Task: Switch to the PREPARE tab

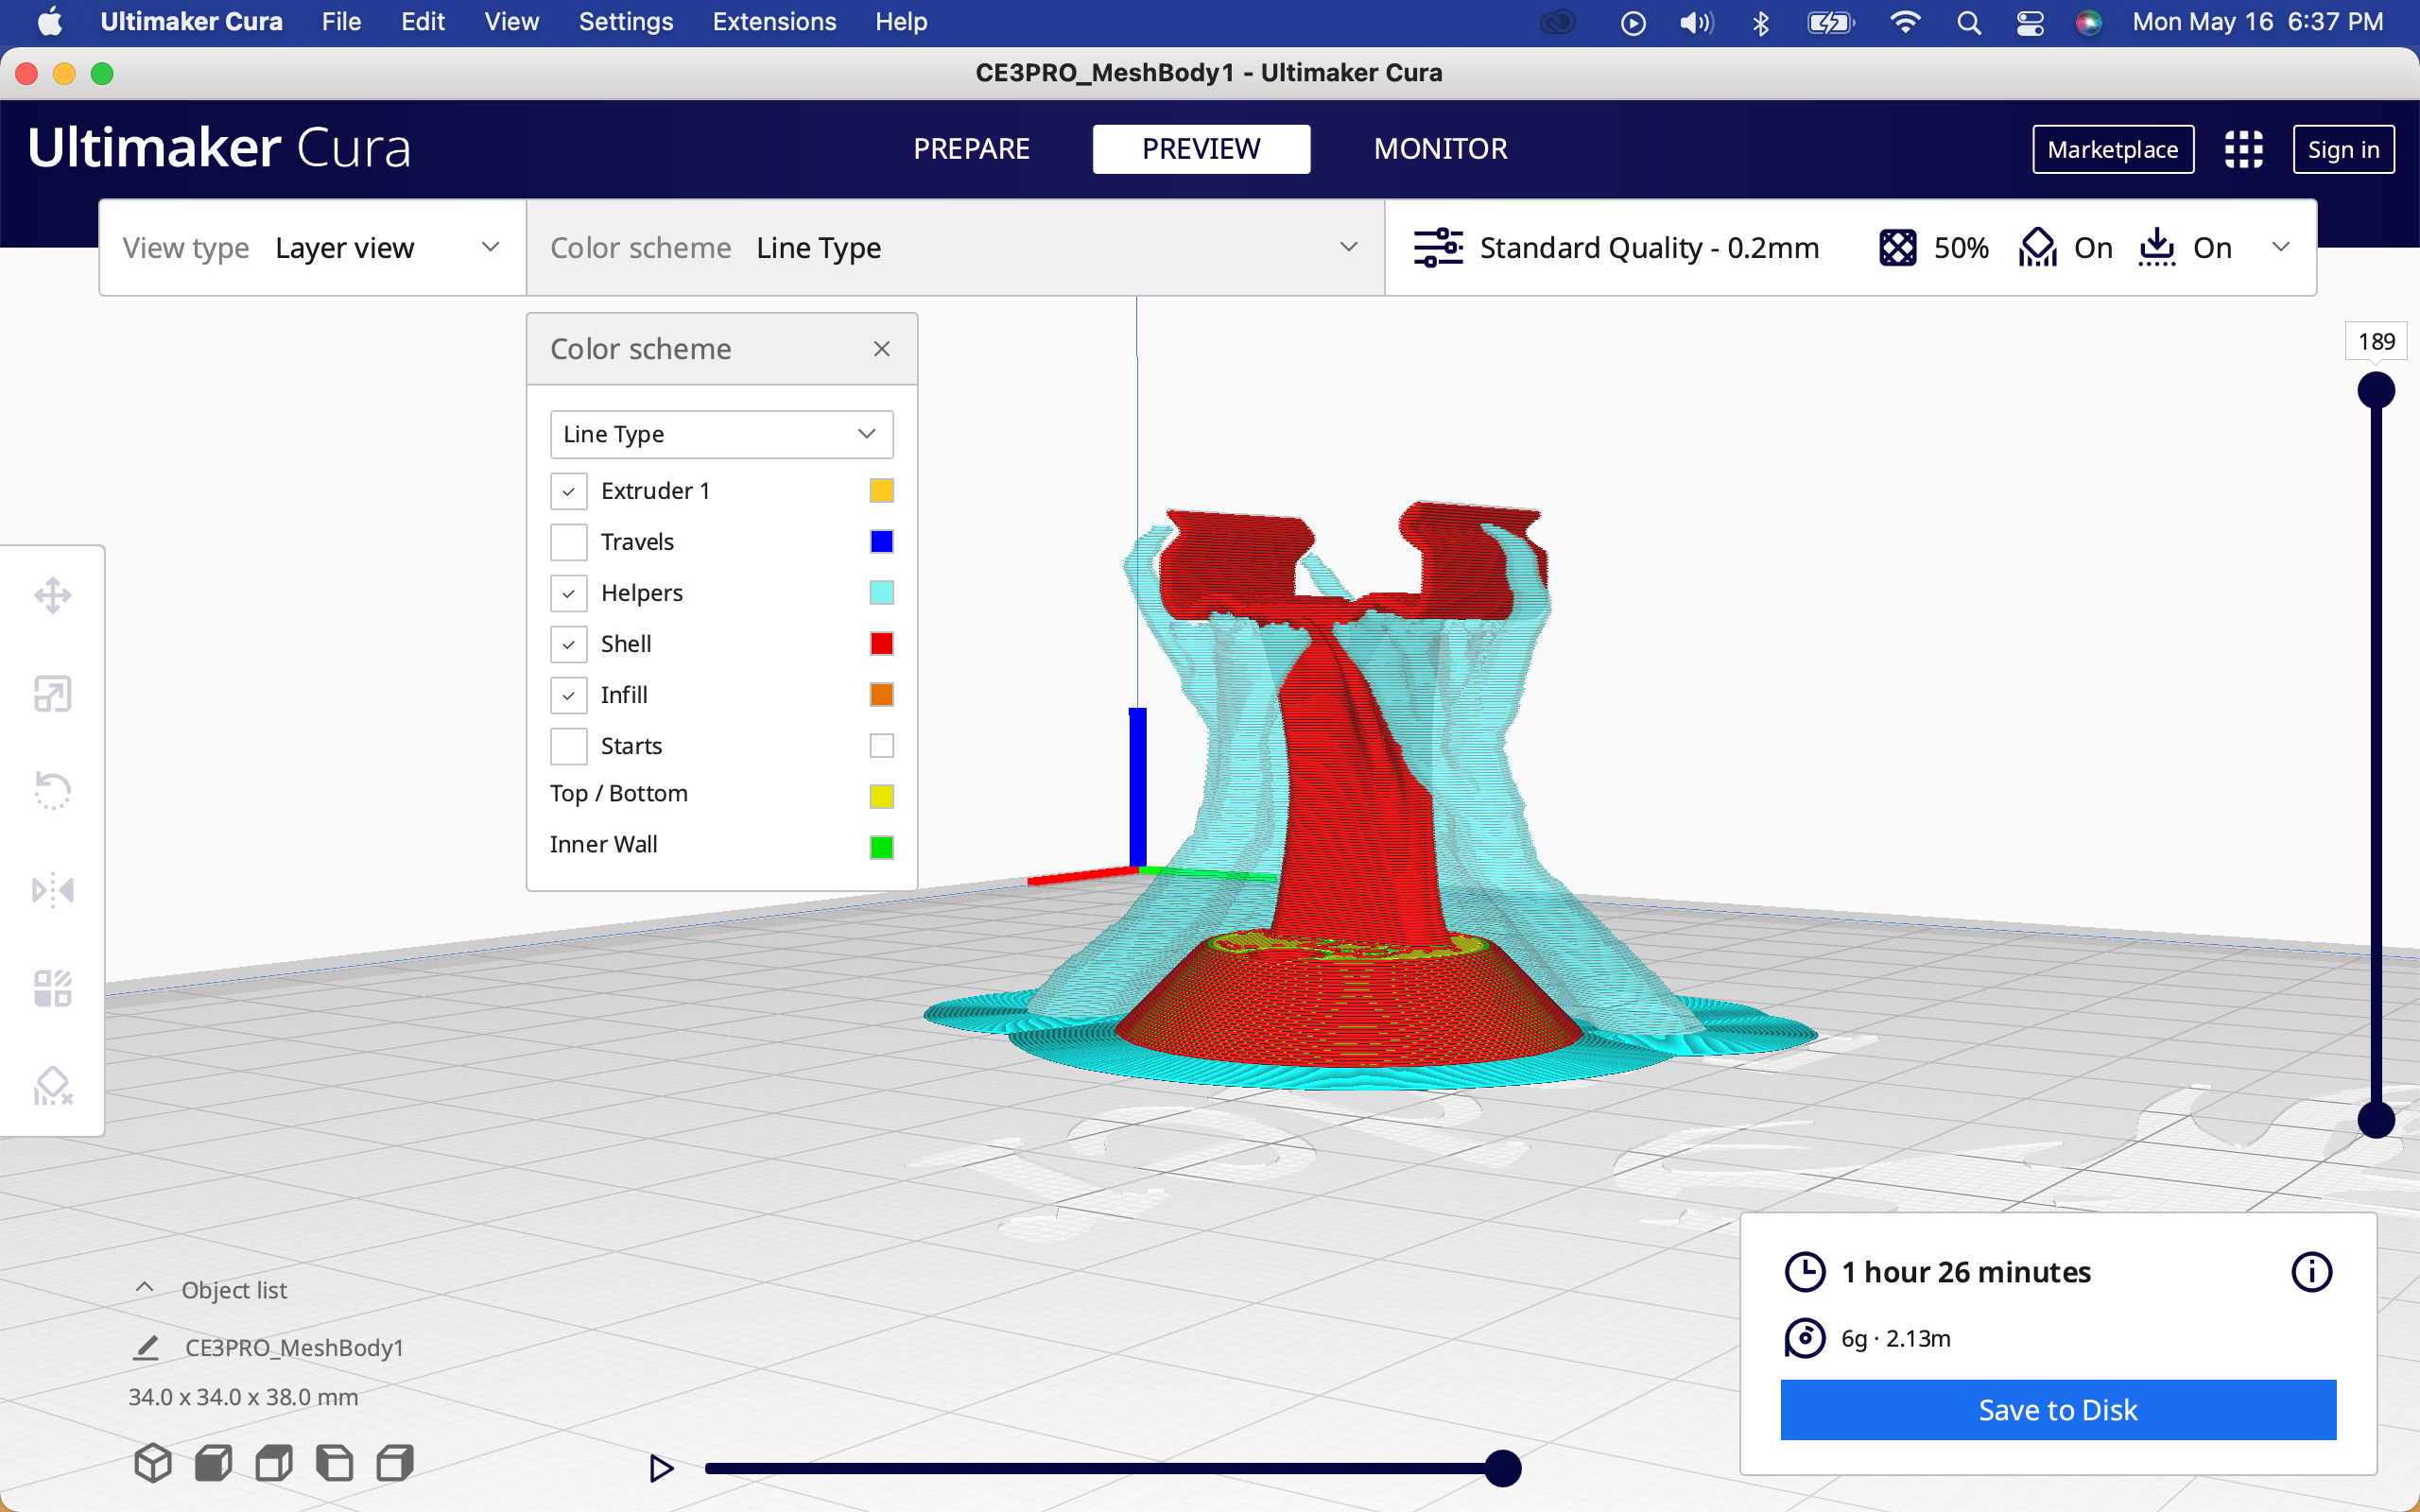Action: coord(971,149)
